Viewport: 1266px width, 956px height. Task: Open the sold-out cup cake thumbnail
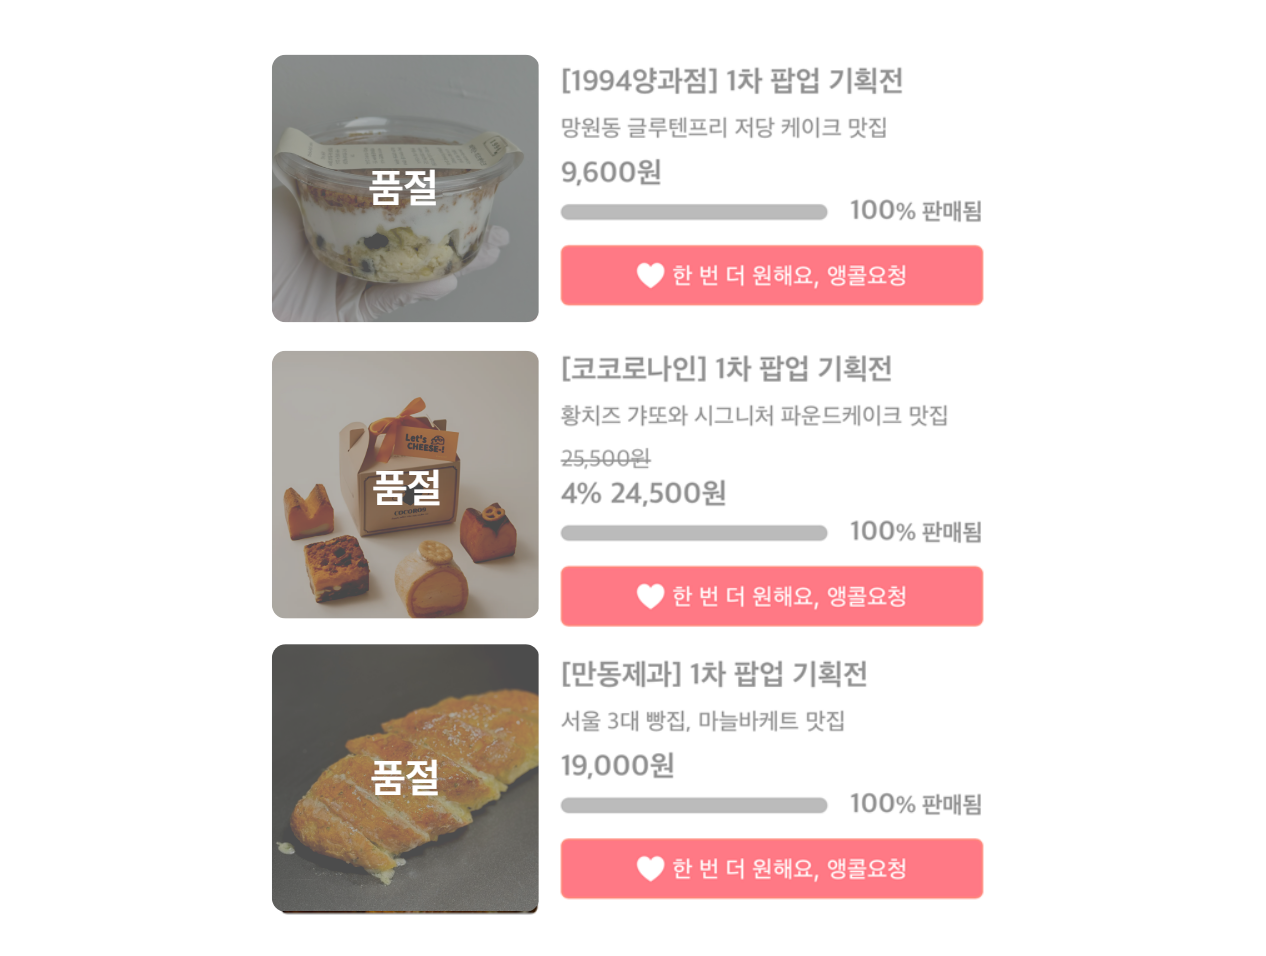[405, 188]
